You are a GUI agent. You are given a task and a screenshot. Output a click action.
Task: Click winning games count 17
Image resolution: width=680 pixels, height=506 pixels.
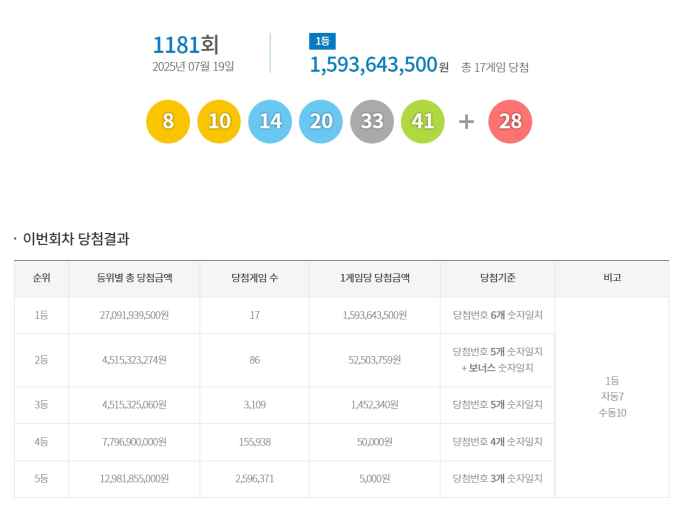coord(255,315)
